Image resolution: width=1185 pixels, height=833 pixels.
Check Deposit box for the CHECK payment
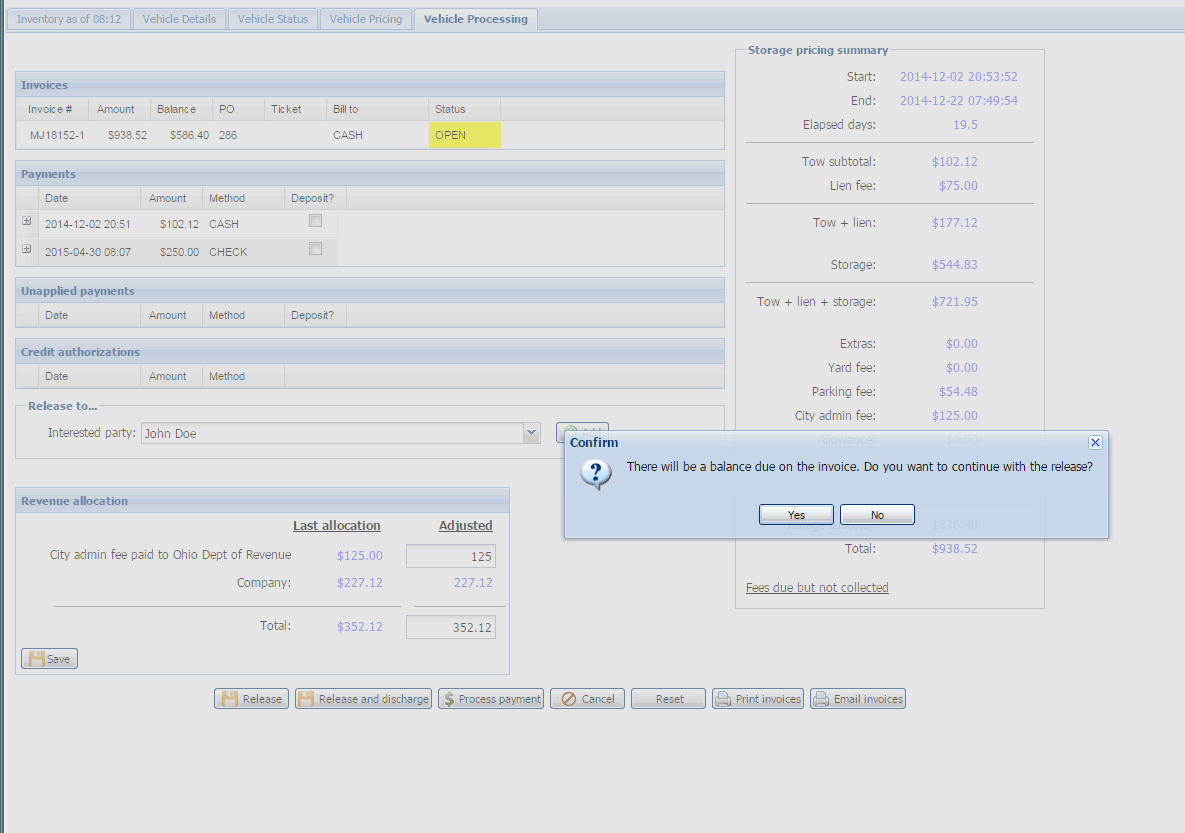click(x=316, y=249)
